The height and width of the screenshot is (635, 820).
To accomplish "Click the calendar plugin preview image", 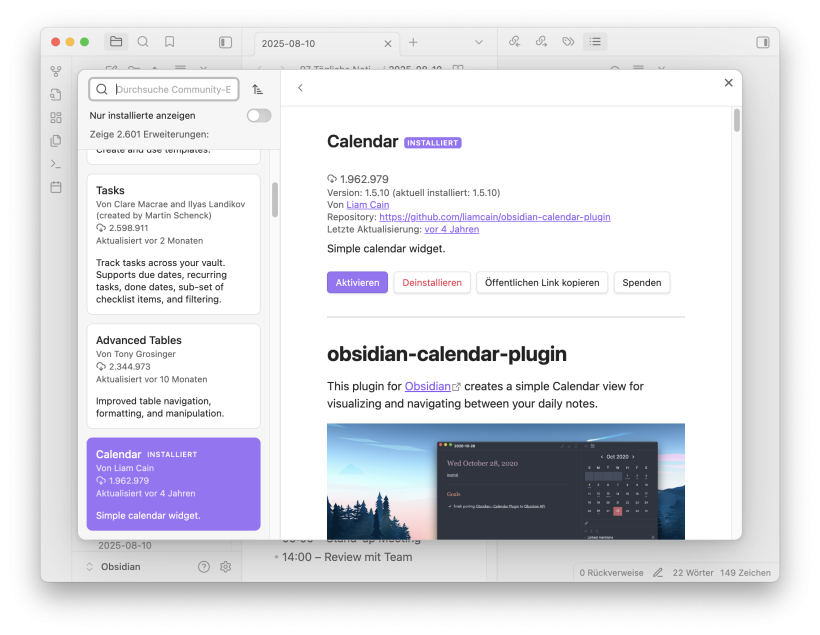I will pos(506,481).
